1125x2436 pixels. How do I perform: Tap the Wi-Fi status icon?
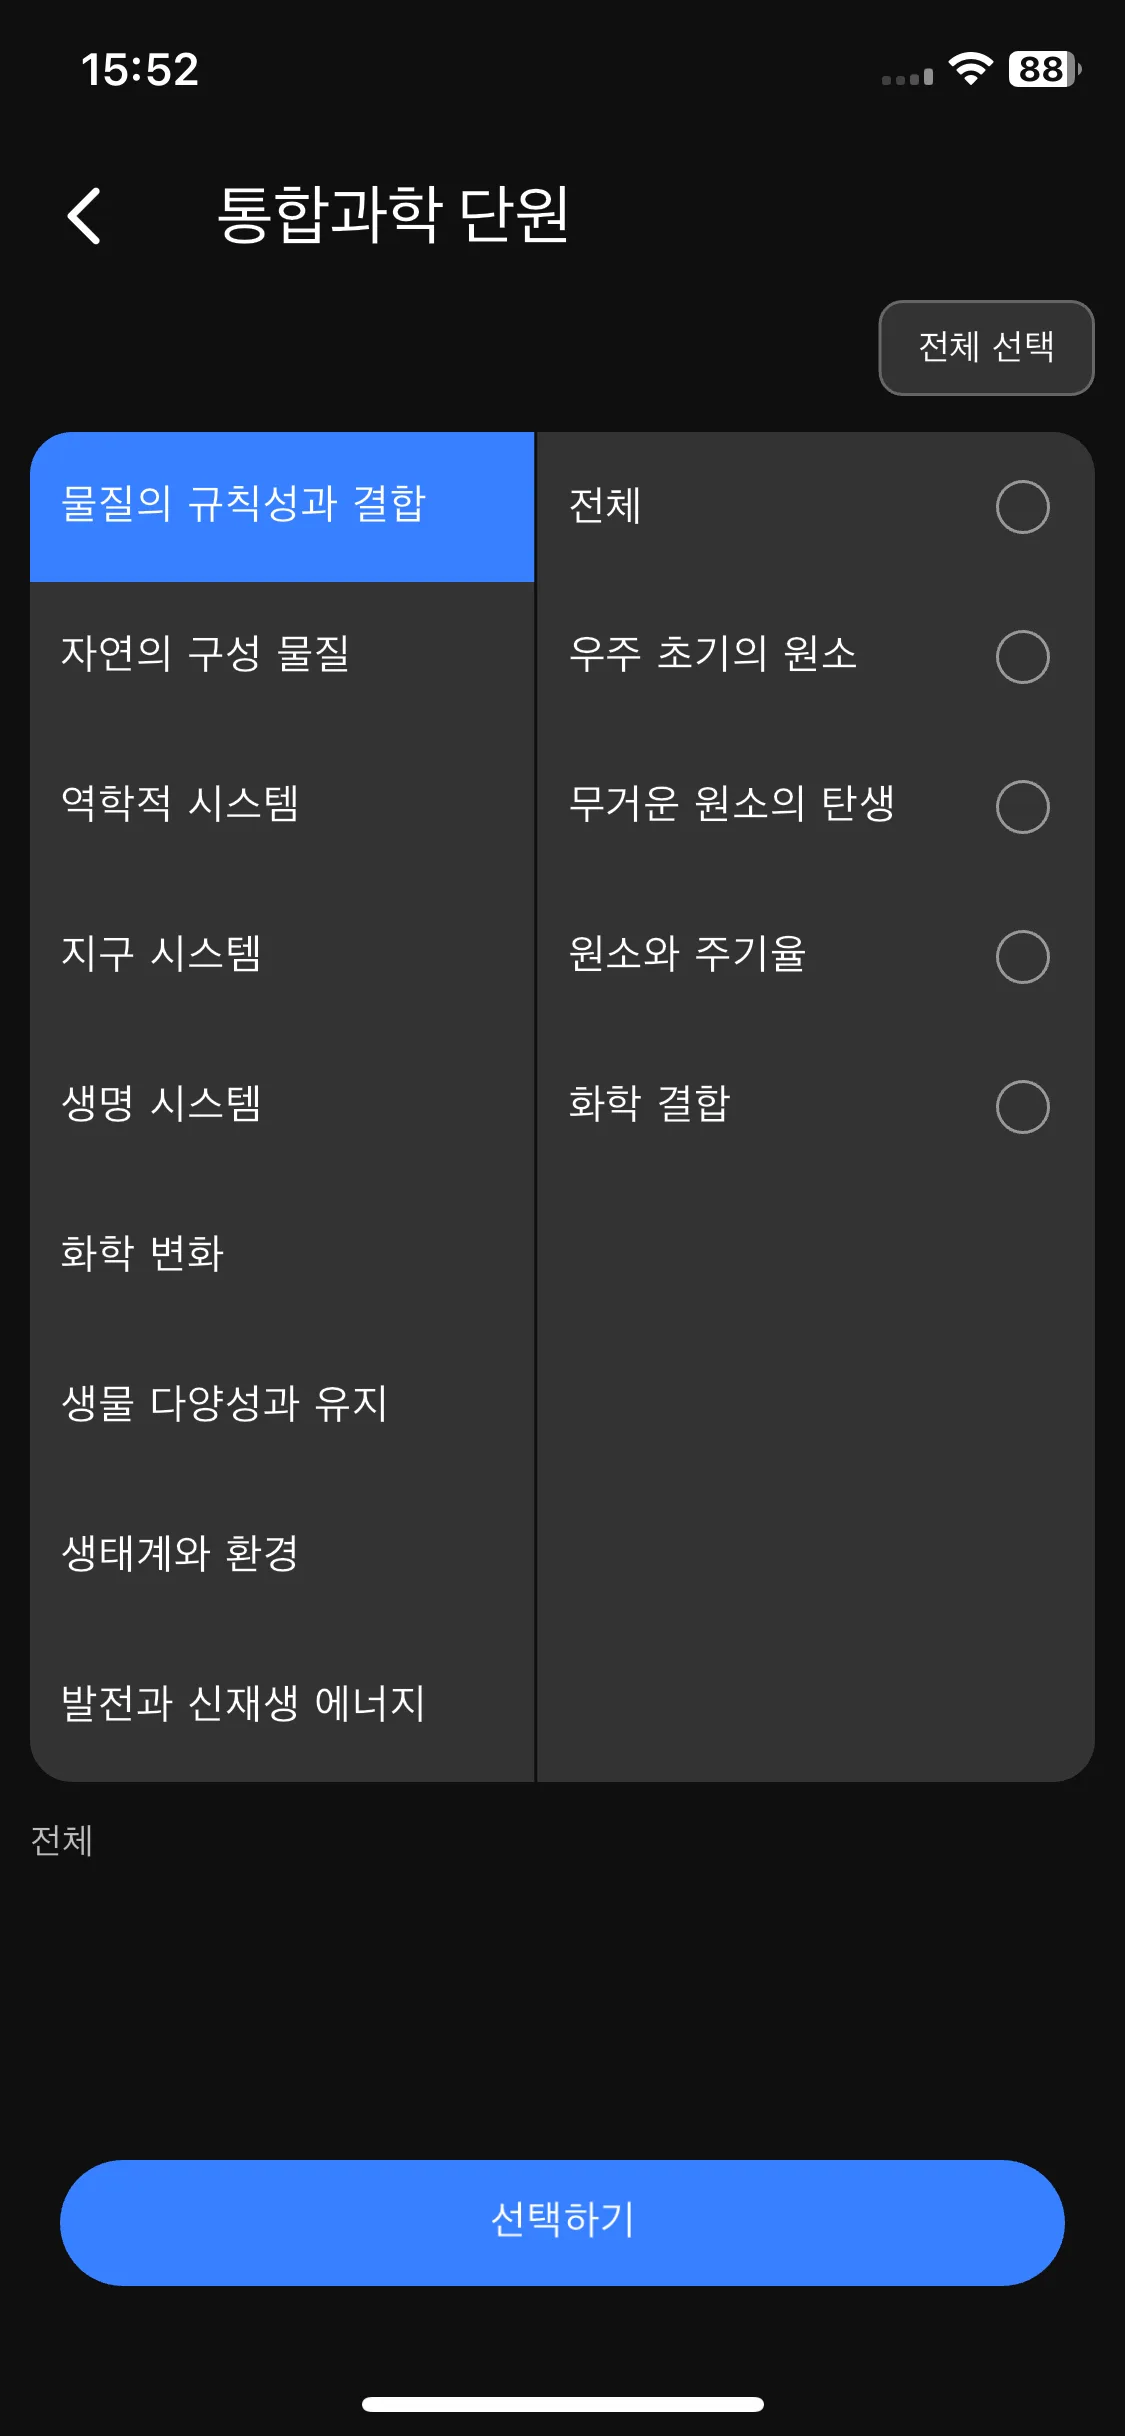tap(970, 69)
